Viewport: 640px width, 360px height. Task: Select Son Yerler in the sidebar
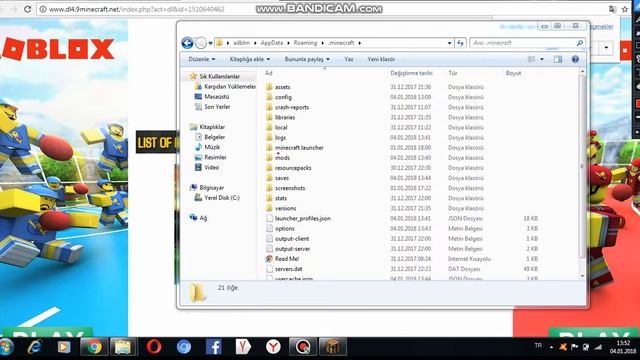pos(213,107)
